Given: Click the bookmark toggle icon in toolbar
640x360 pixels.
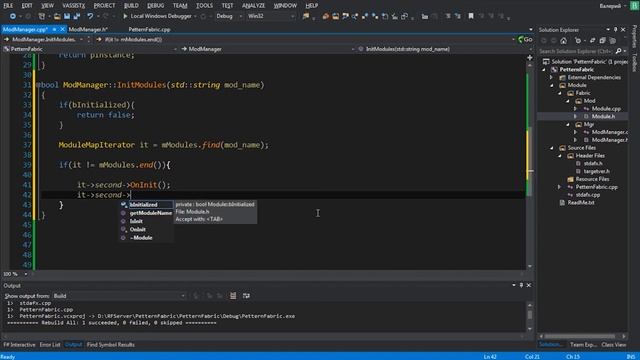Looking at the screenshot, I should [x=471, y=16].
